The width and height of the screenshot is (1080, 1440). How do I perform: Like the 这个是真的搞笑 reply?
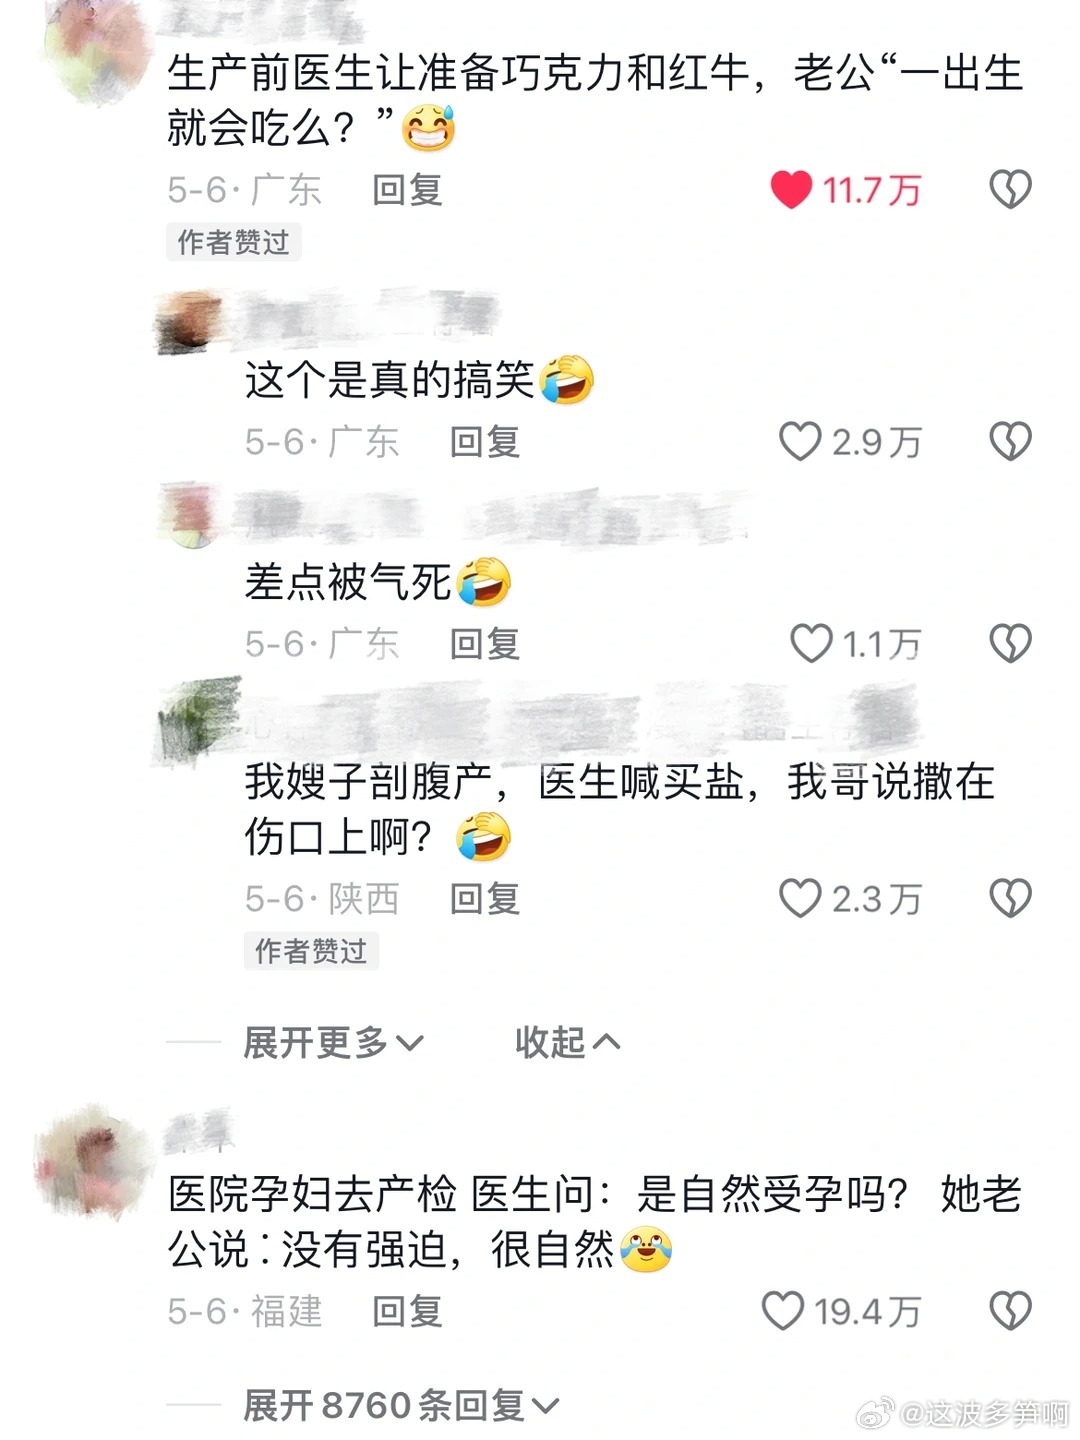(x=800, y=441)
